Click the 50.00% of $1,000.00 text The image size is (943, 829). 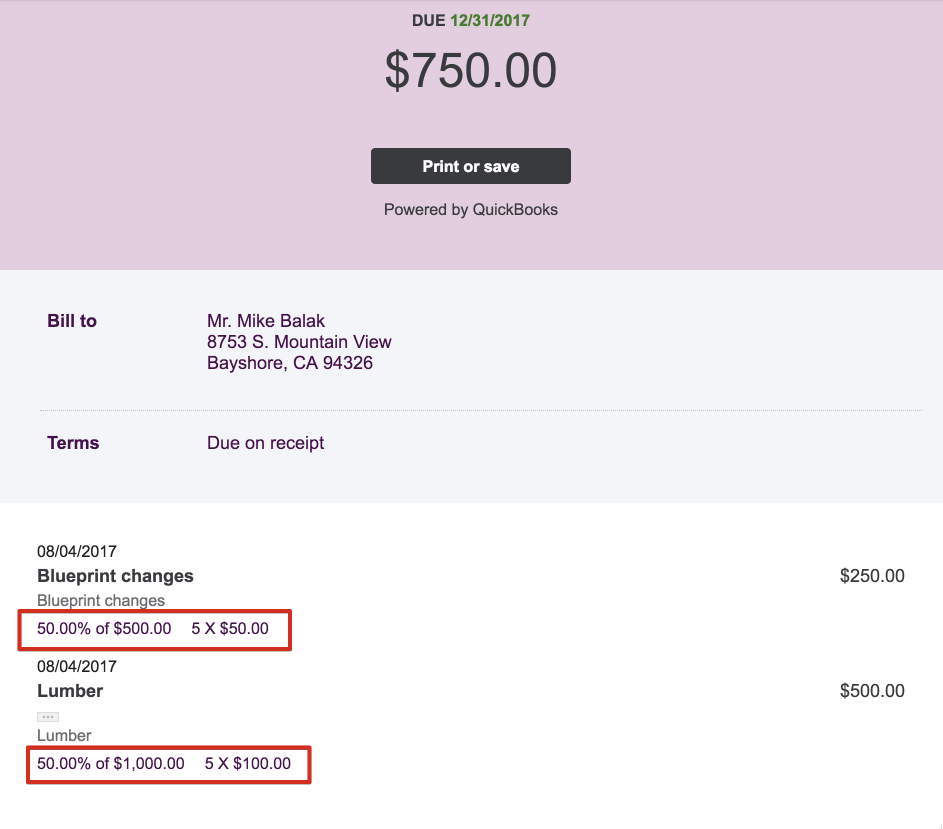click(x=111, y=764)
